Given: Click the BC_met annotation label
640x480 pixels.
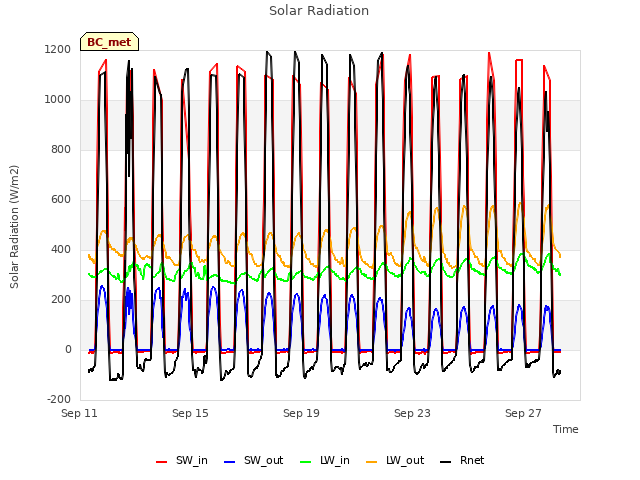Looking at the screenshot, I should [109, 42].
